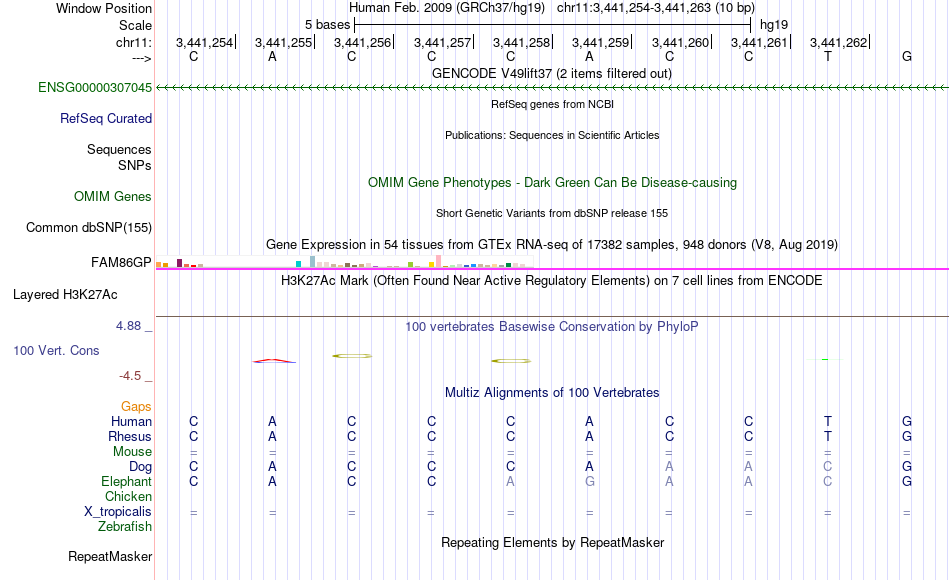
Task: Select the Mouse species row label
Action: tap(133, 452)
